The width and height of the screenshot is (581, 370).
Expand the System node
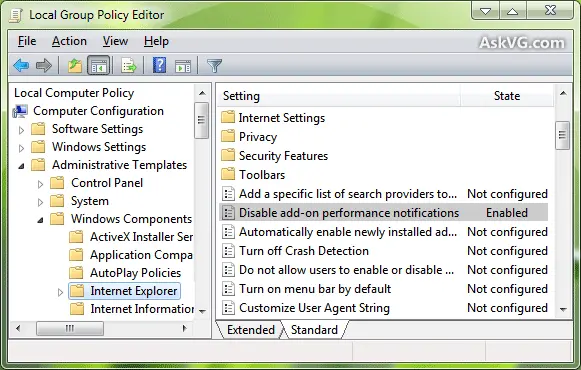(40, 202)
